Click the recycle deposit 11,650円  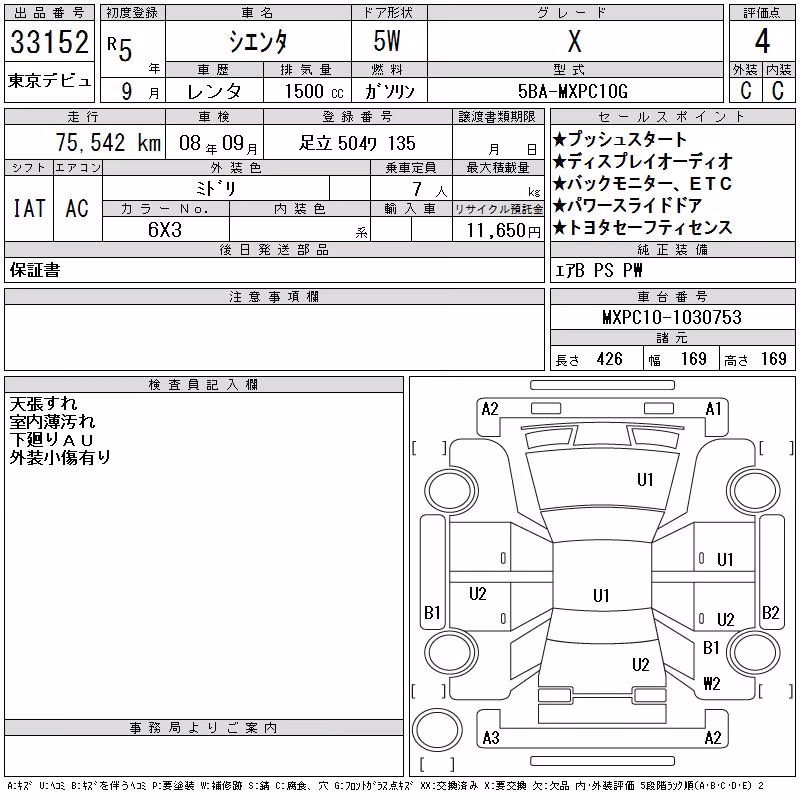(x=503, y=231)
